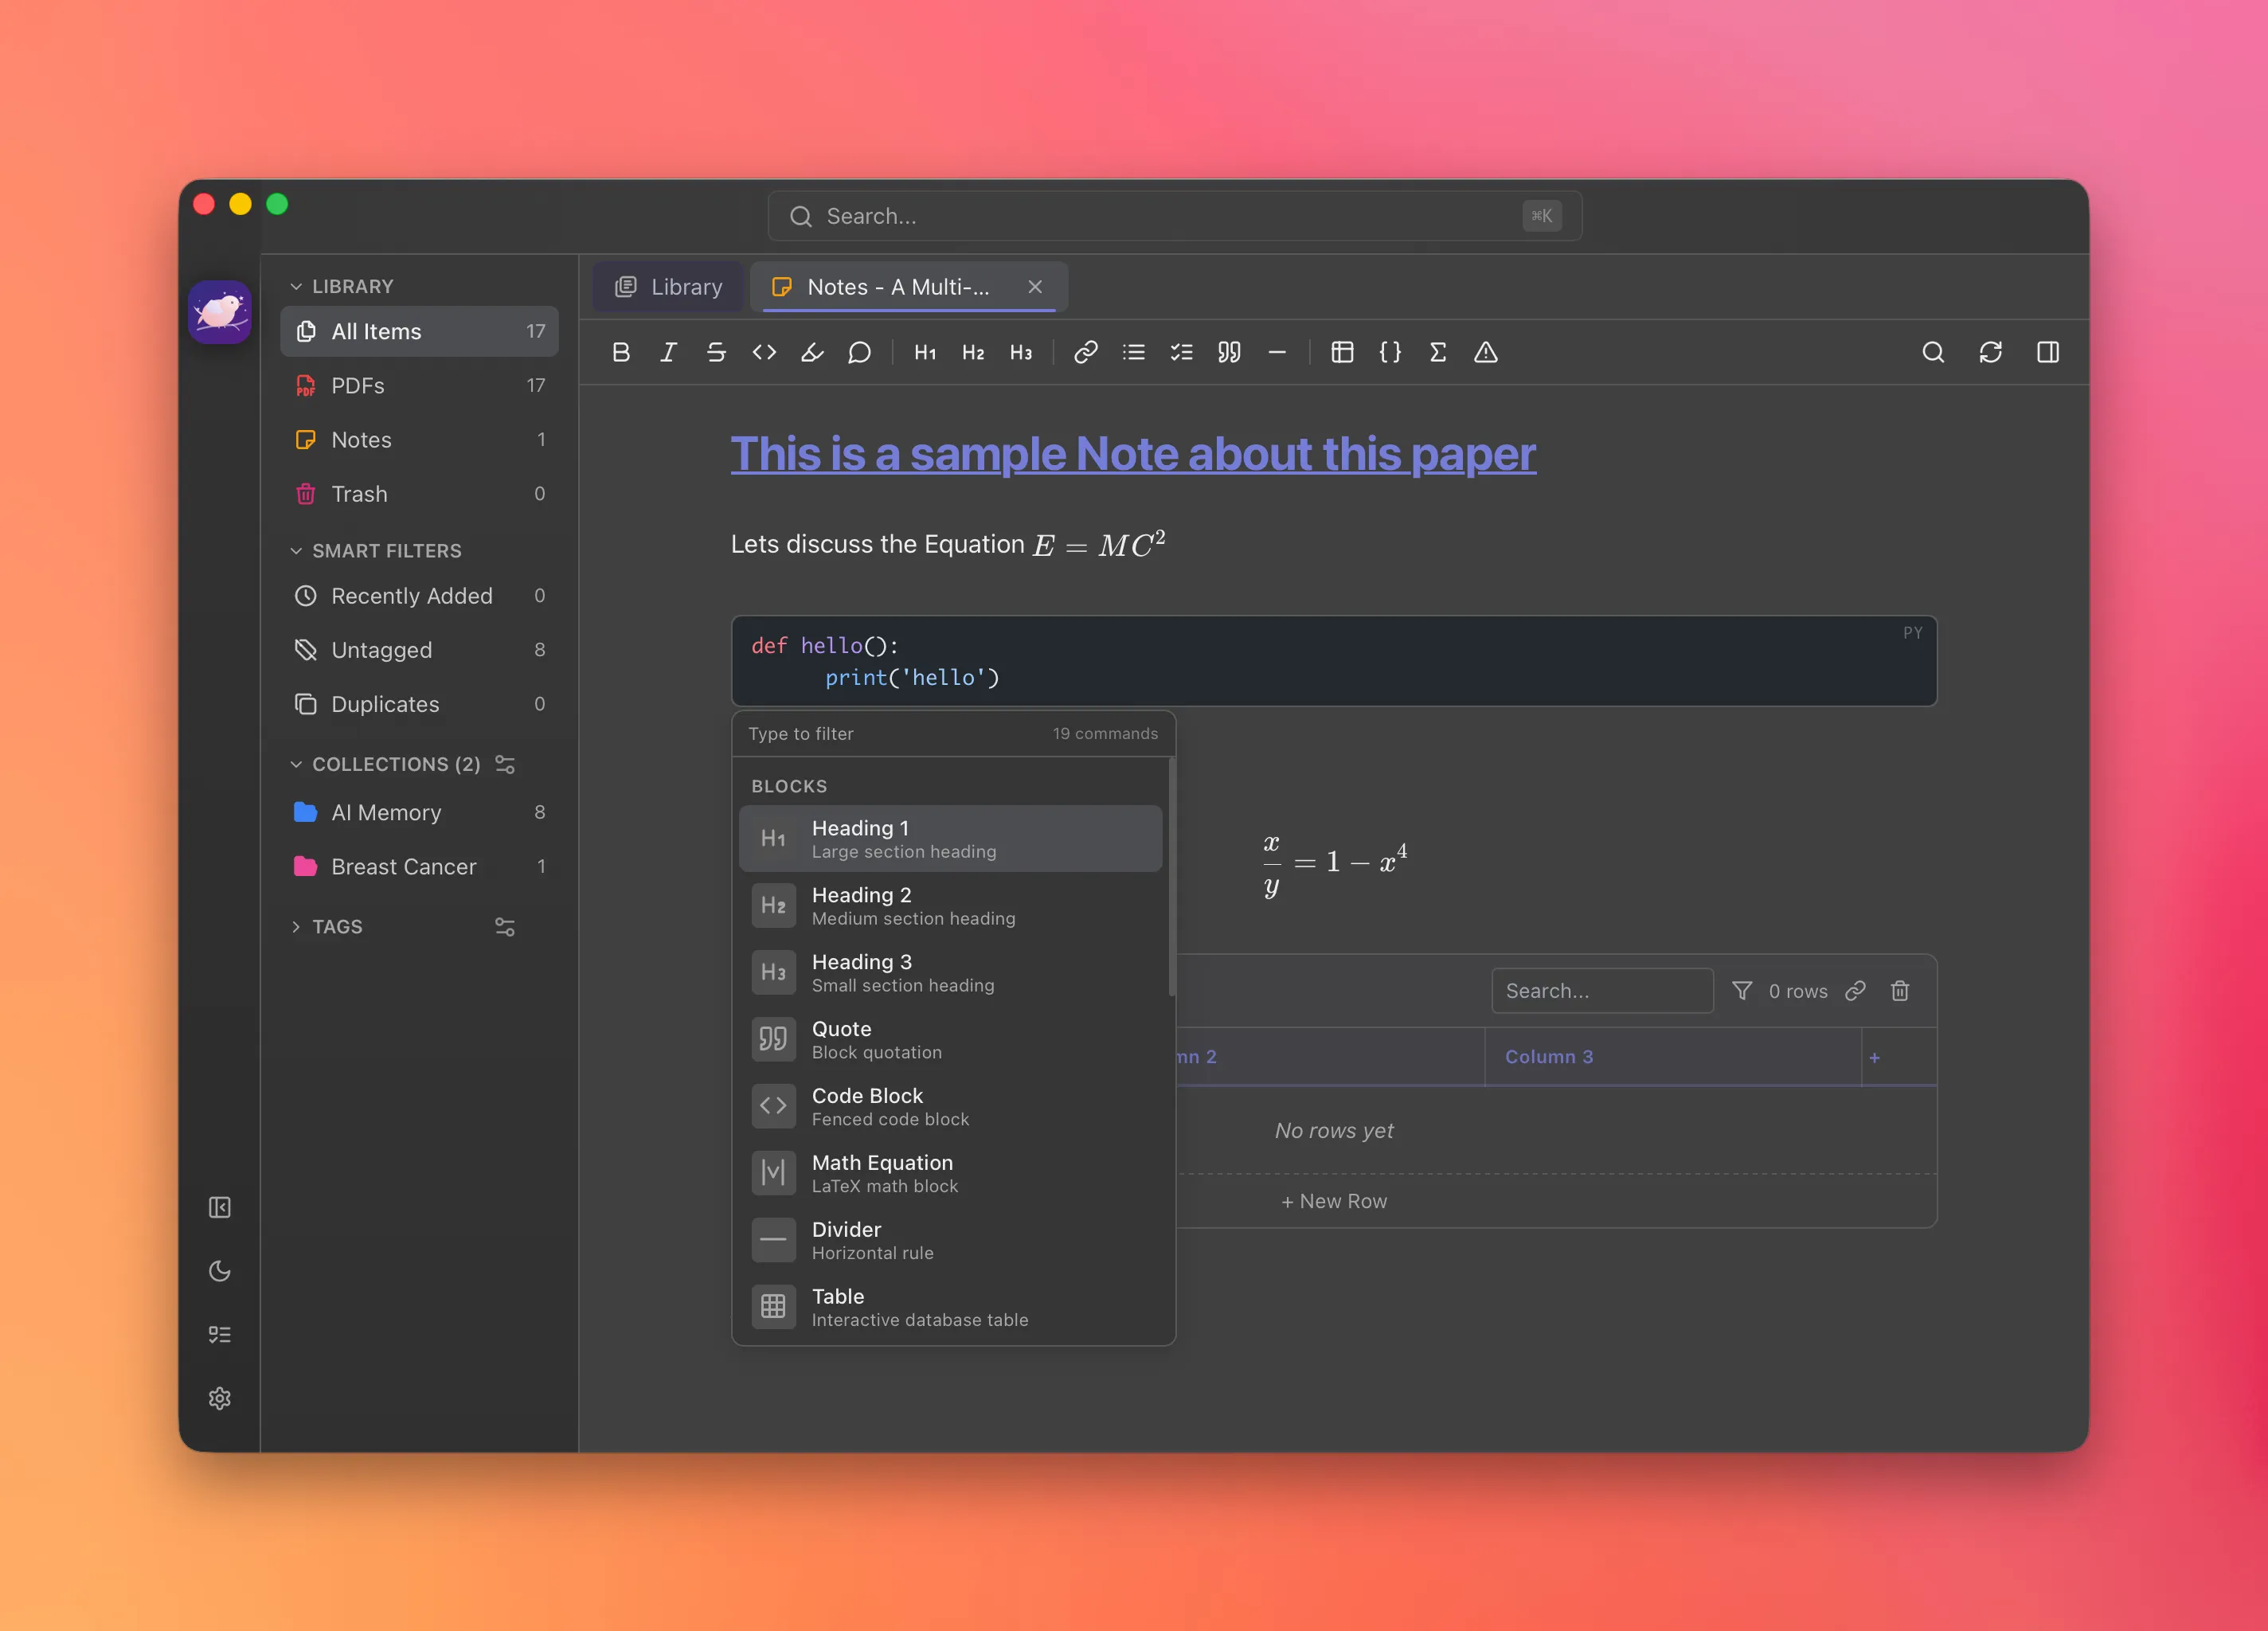Collapse the left sidebar icon

(220, 1208)
